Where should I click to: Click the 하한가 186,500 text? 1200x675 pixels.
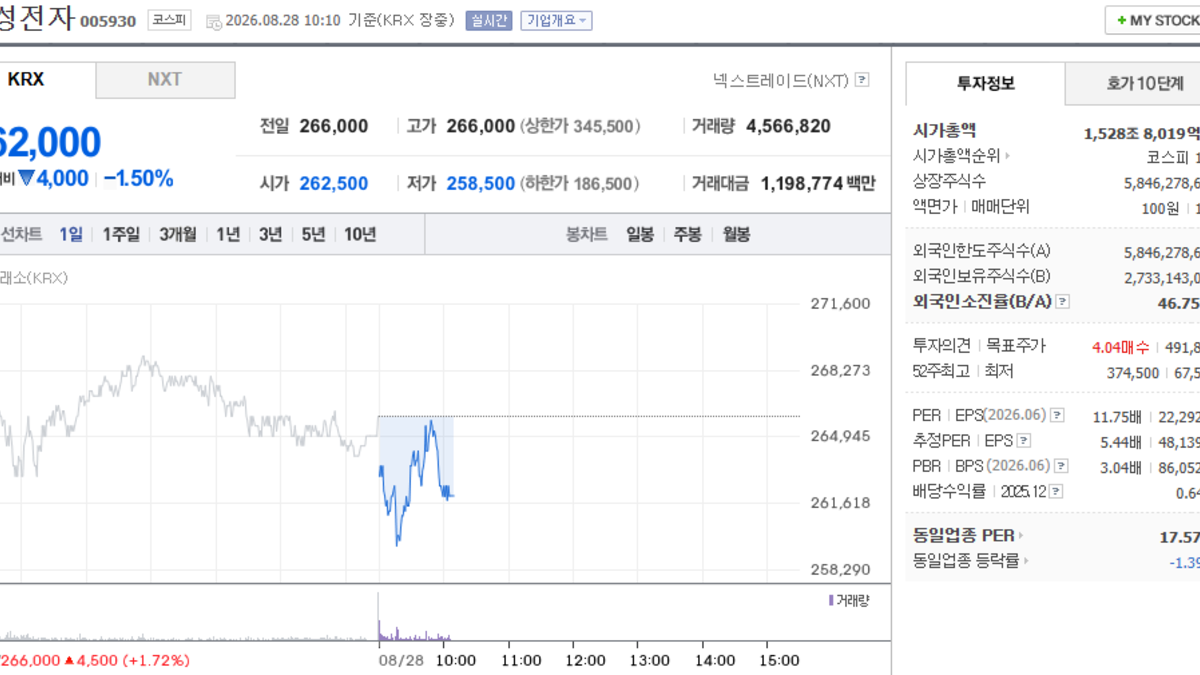(x=581, y=183)
